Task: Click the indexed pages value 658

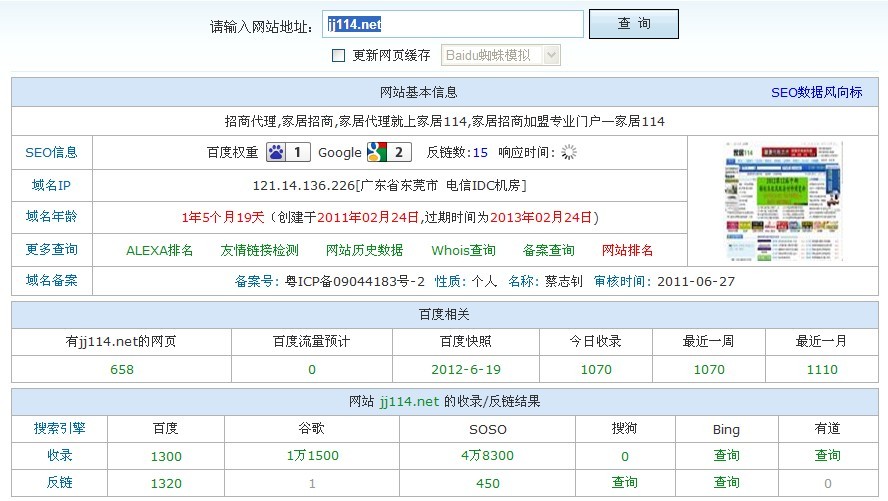Action: point(122,370)
